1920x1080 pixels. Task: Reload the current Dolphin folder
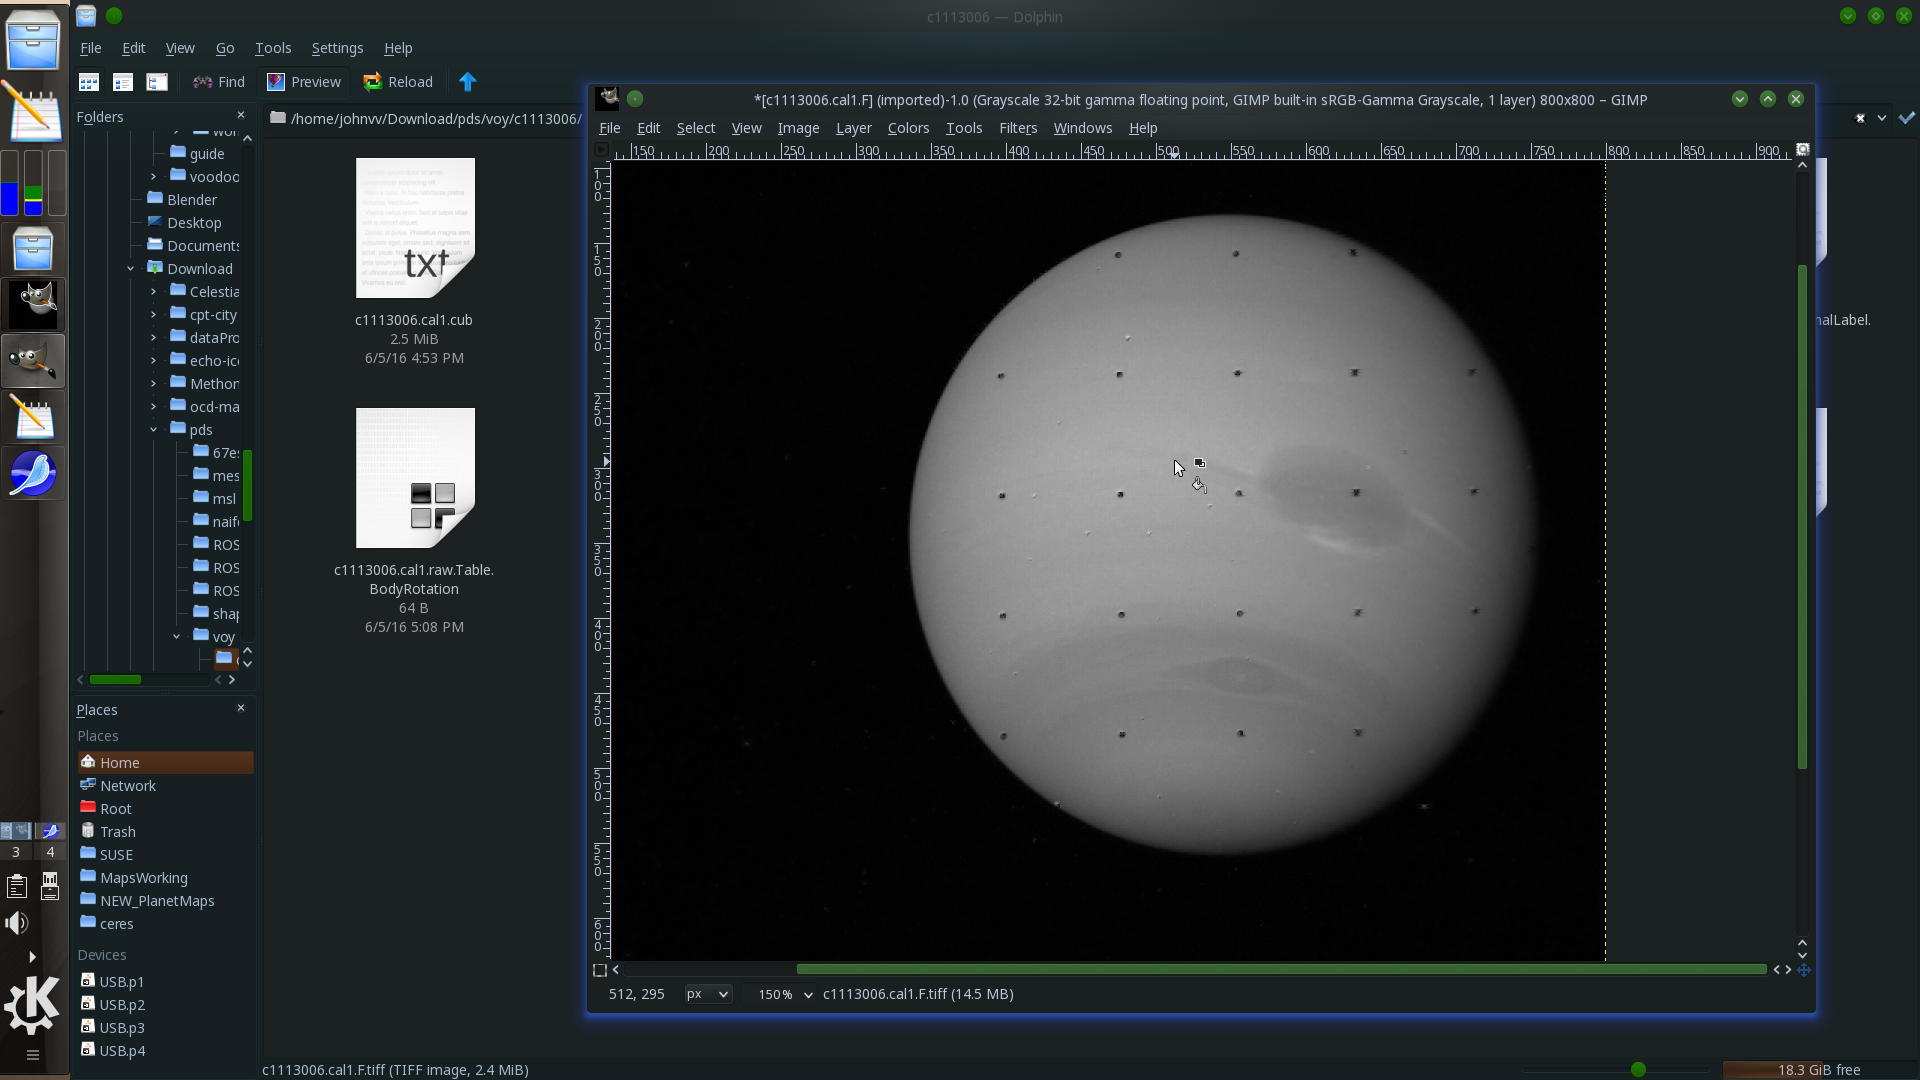coord(398,82)
